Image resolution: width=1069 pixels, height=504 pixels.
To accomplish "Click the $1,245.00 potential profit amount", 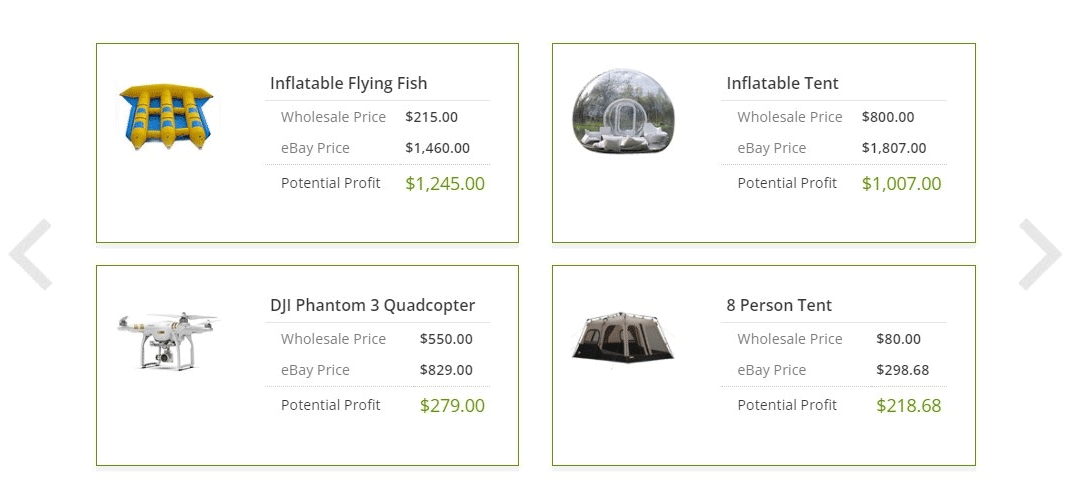I will coord(445,184).
